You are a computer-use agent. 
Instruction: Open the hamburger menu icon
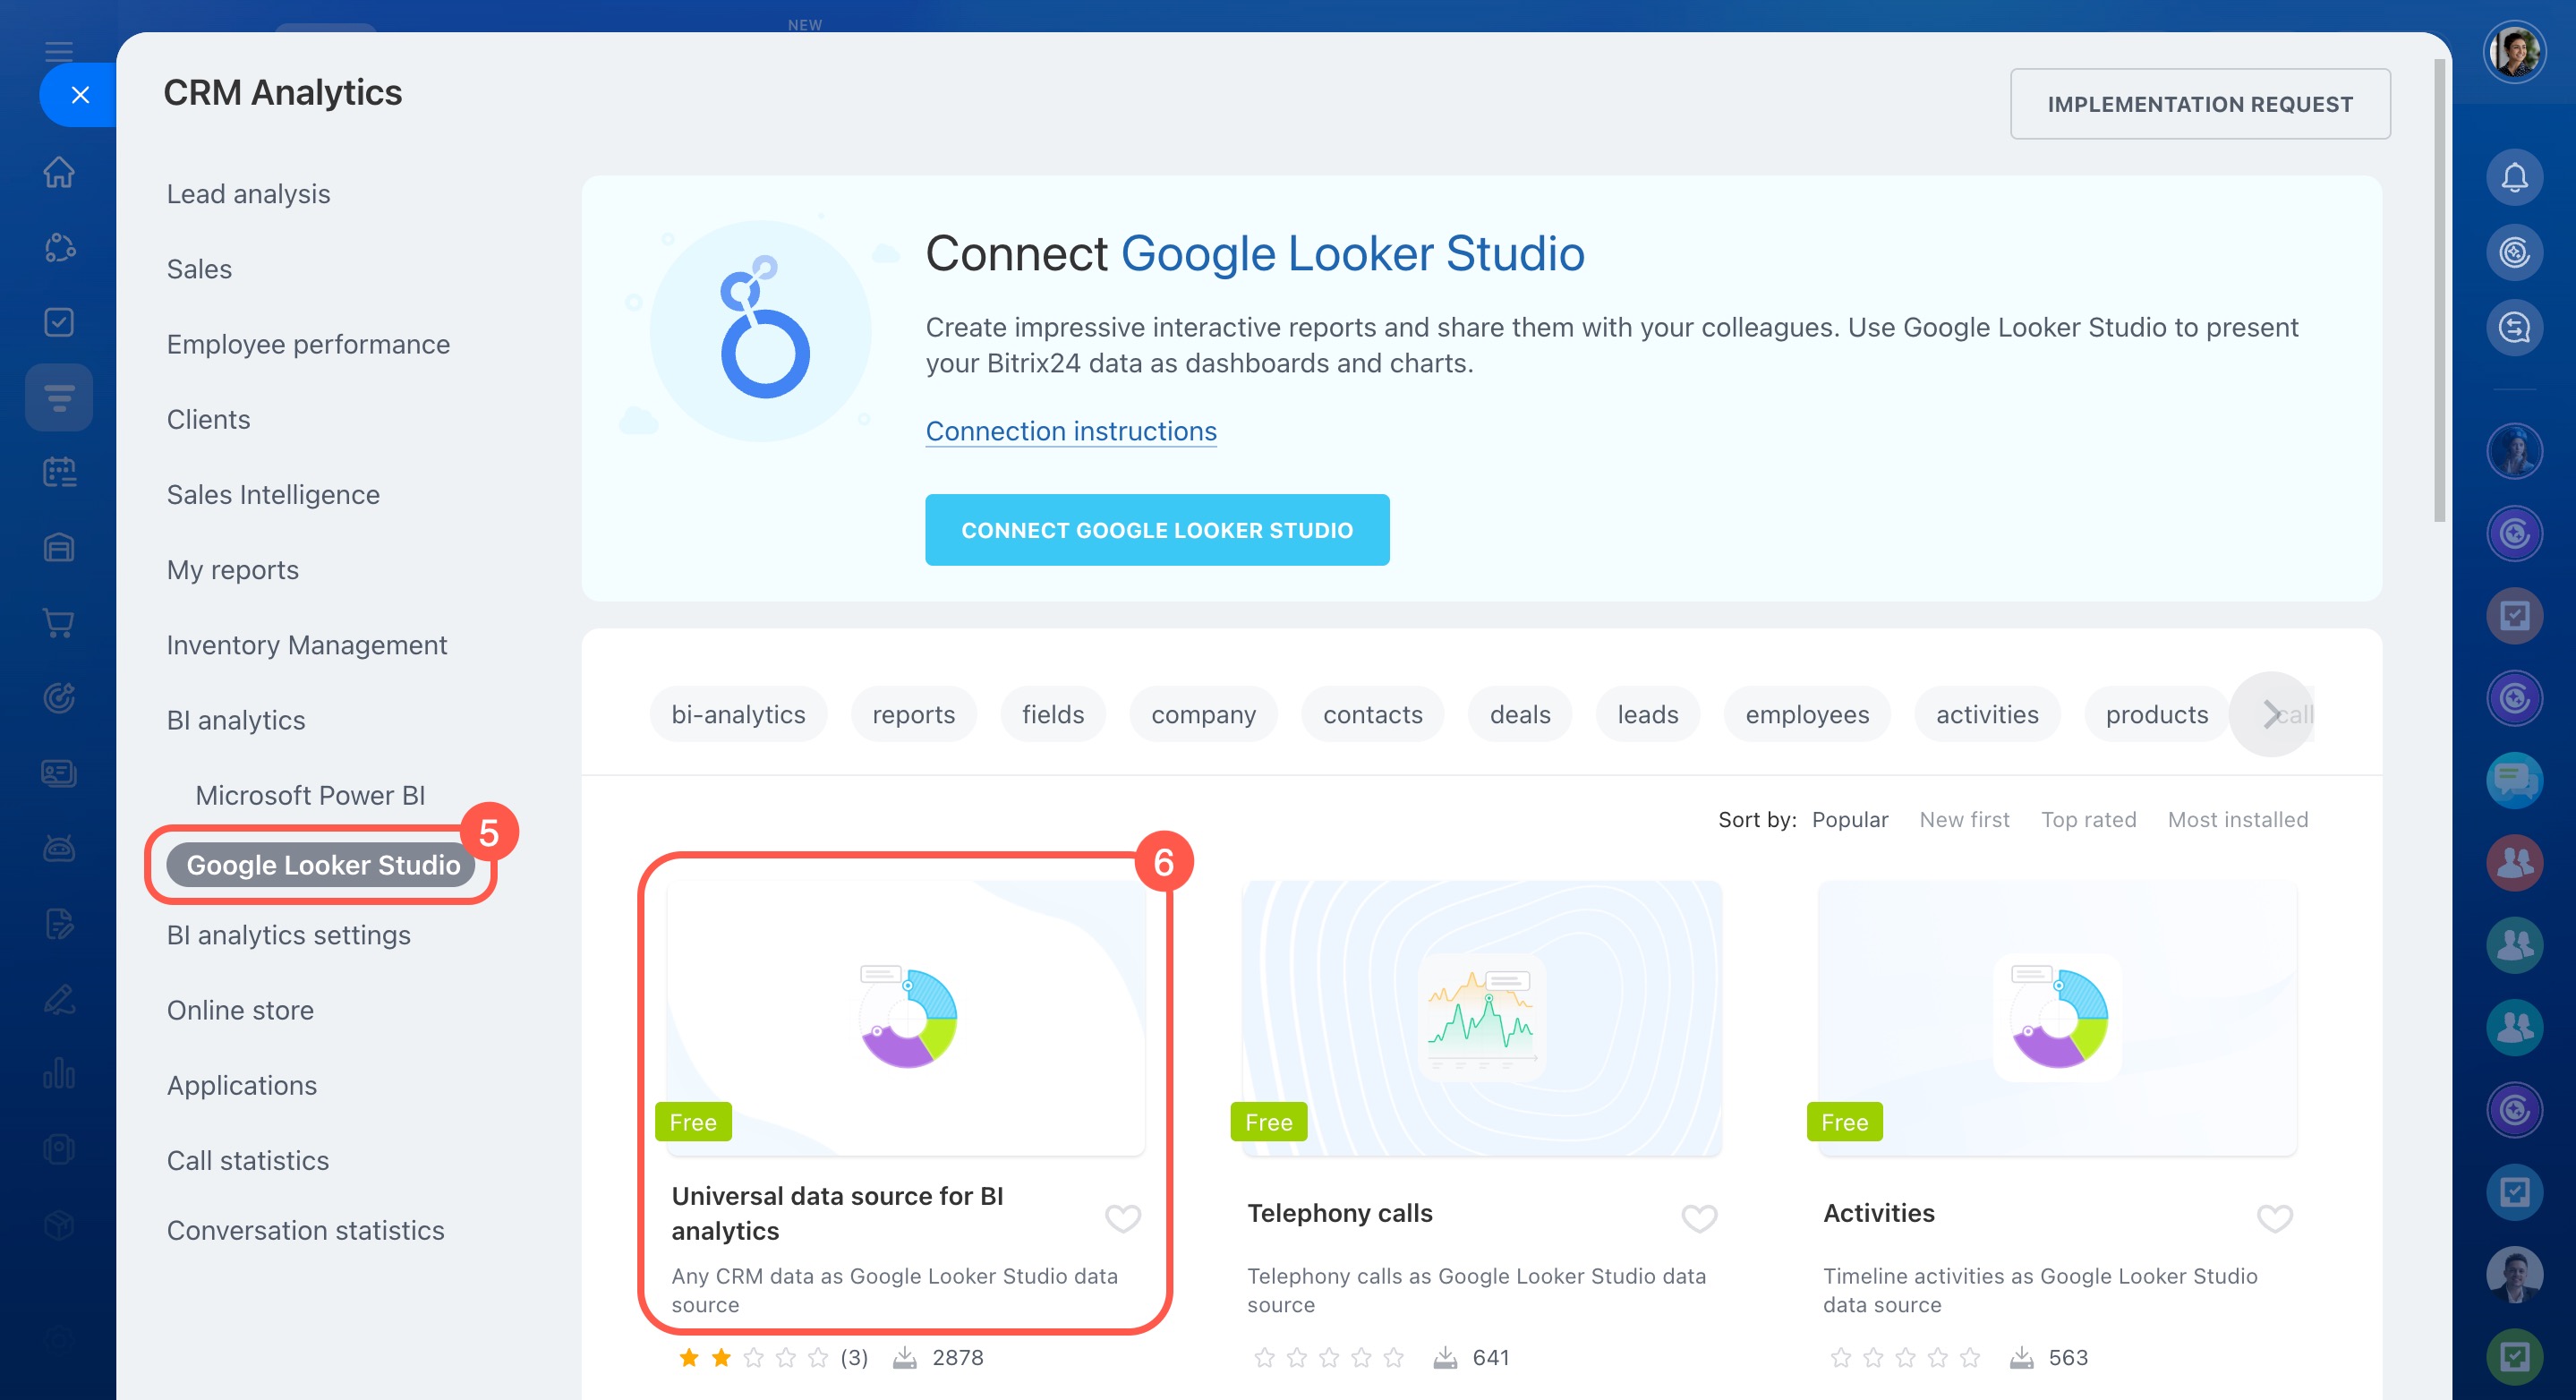[x=59, y=52]
